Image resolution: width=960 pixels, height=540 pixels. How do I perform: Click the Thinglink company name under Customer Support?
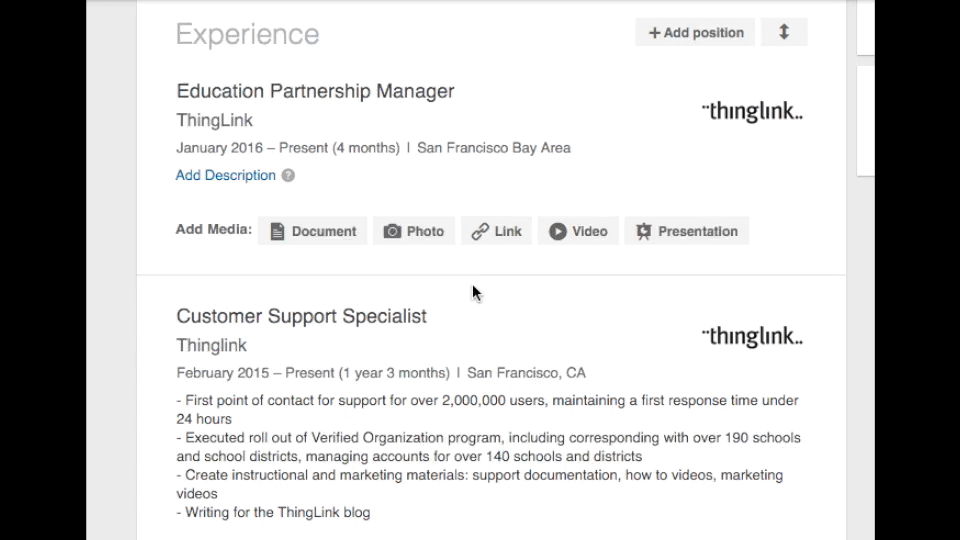pyautogui.click(x=211, y=345)
